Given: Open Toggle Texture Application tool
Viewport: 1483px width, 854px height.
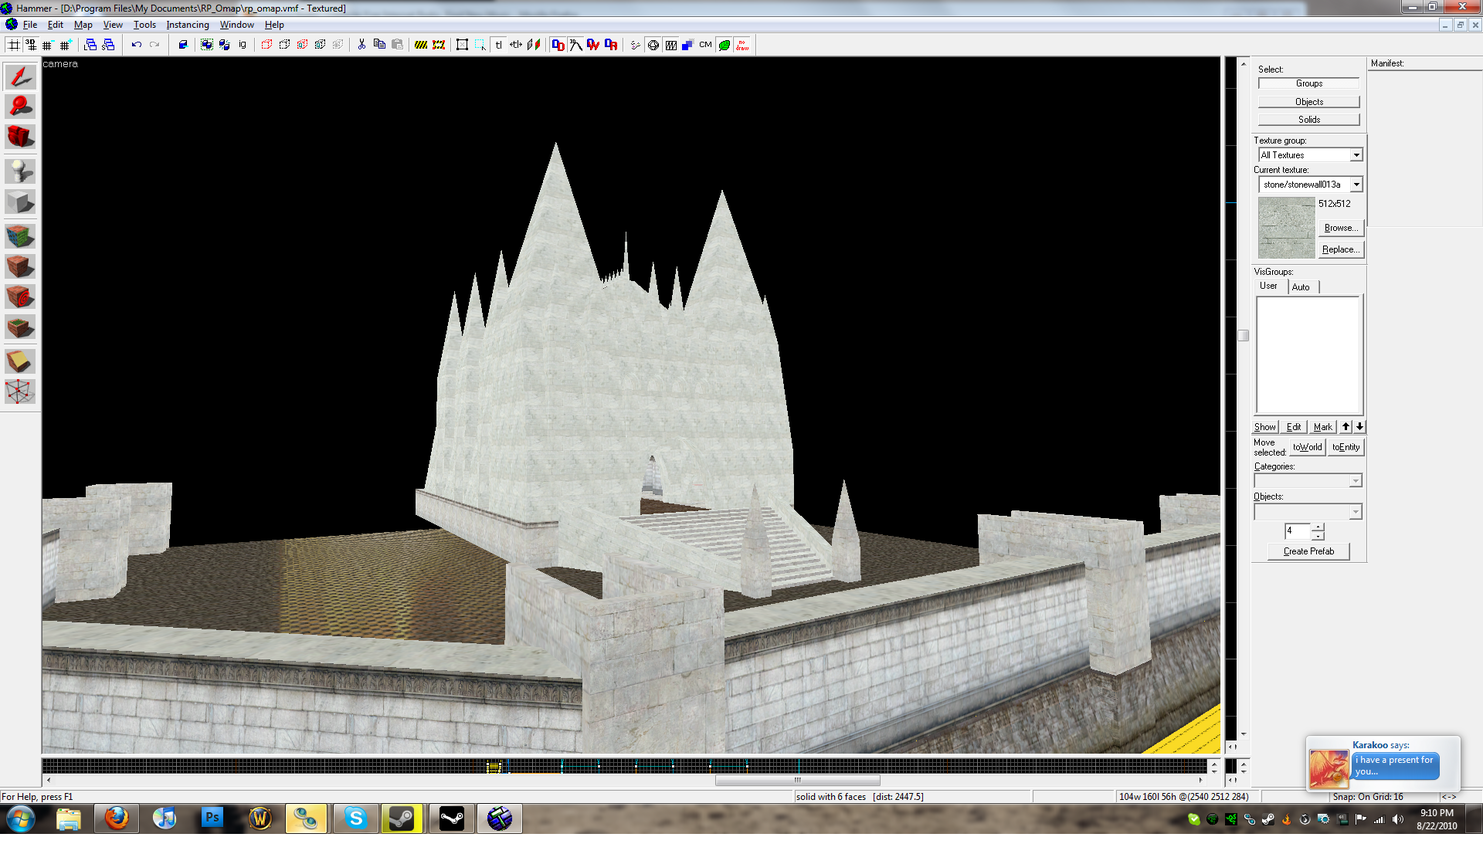Looking at the screenshot, I should [x=19, y=236].
